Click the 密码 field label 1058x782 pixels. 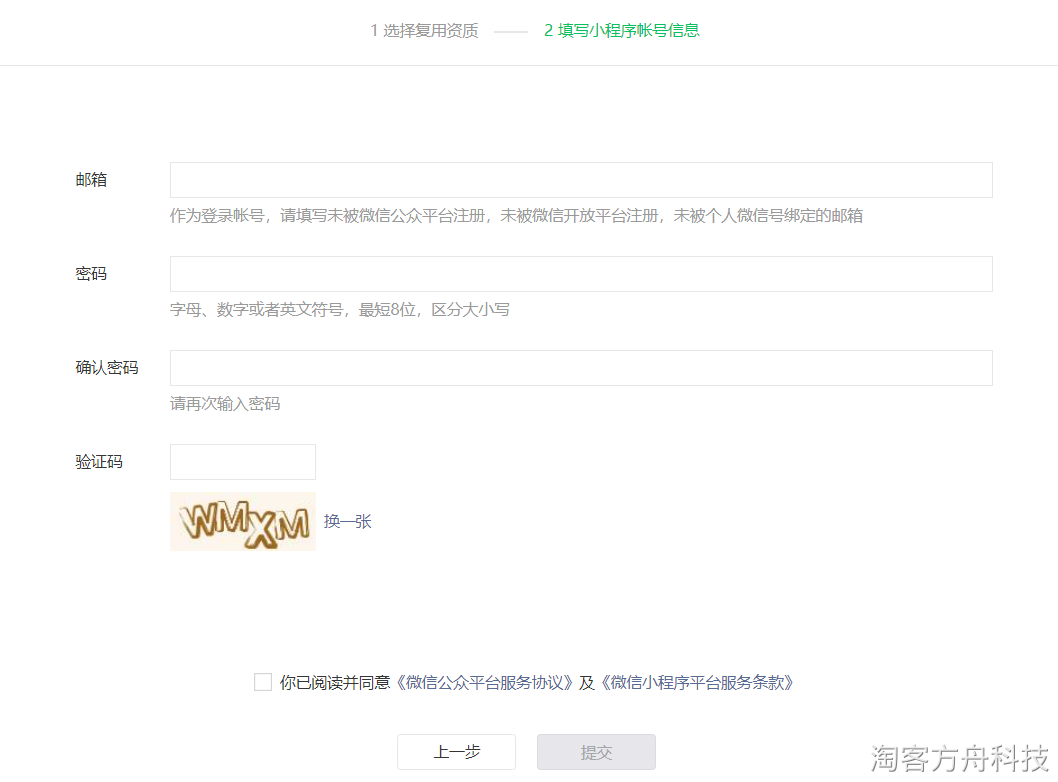(x=91, y=274)
